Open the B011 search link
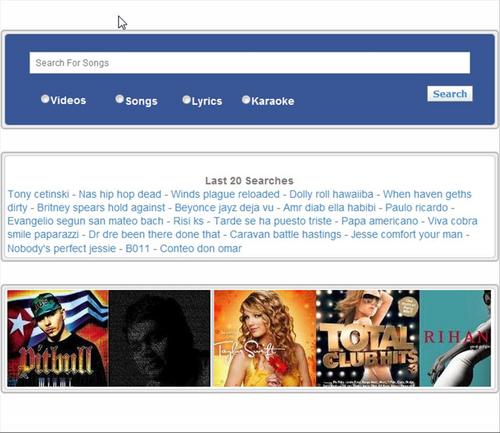The height and width of the screenshot is (433, 500). (x=138, y=248)
